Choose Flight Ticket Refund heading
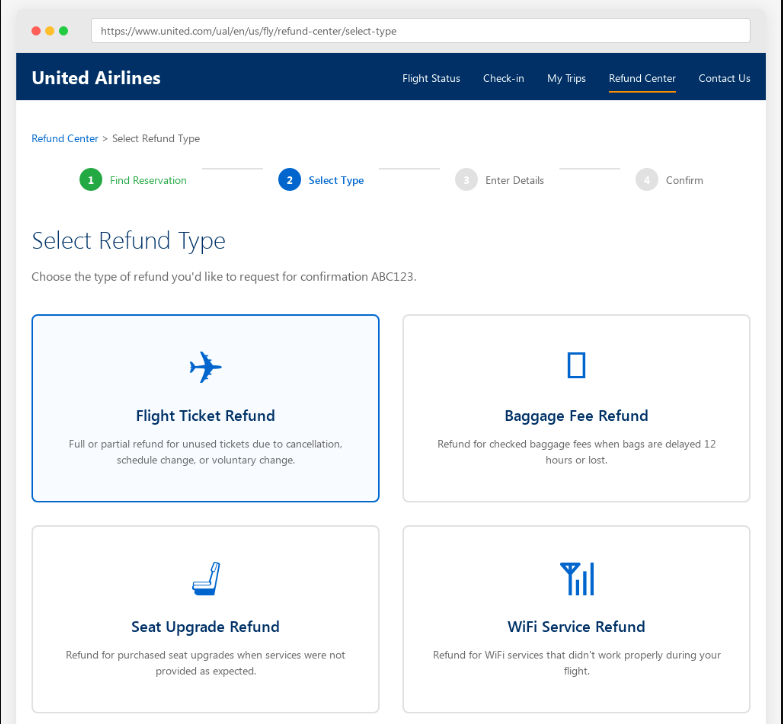Image resolution: width=783 pixels, height=724 pixels. (205, 416)
